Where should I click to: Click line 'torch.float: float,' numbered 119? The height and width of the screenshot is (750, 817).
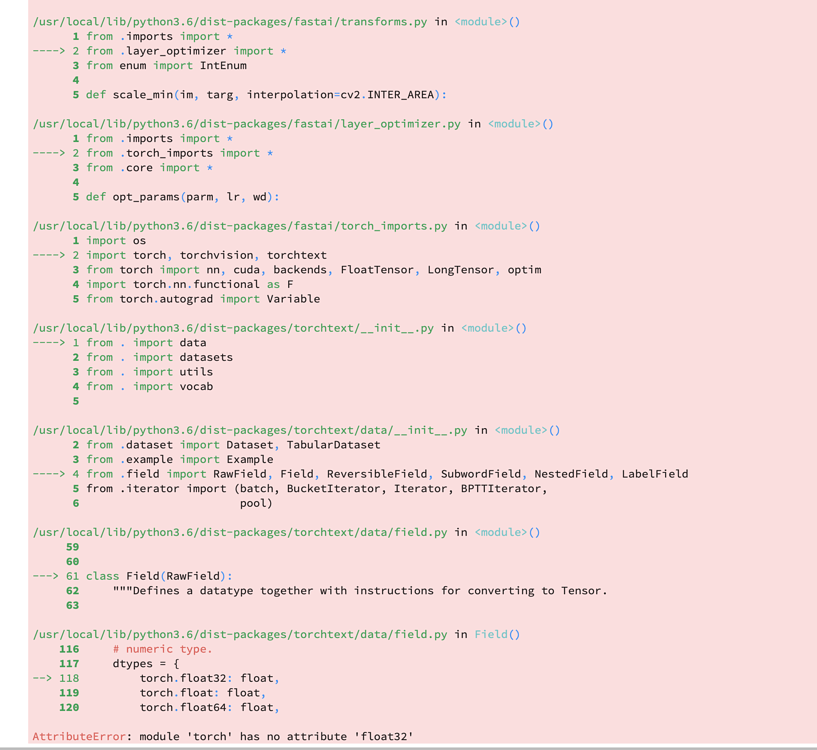[203, 693]
